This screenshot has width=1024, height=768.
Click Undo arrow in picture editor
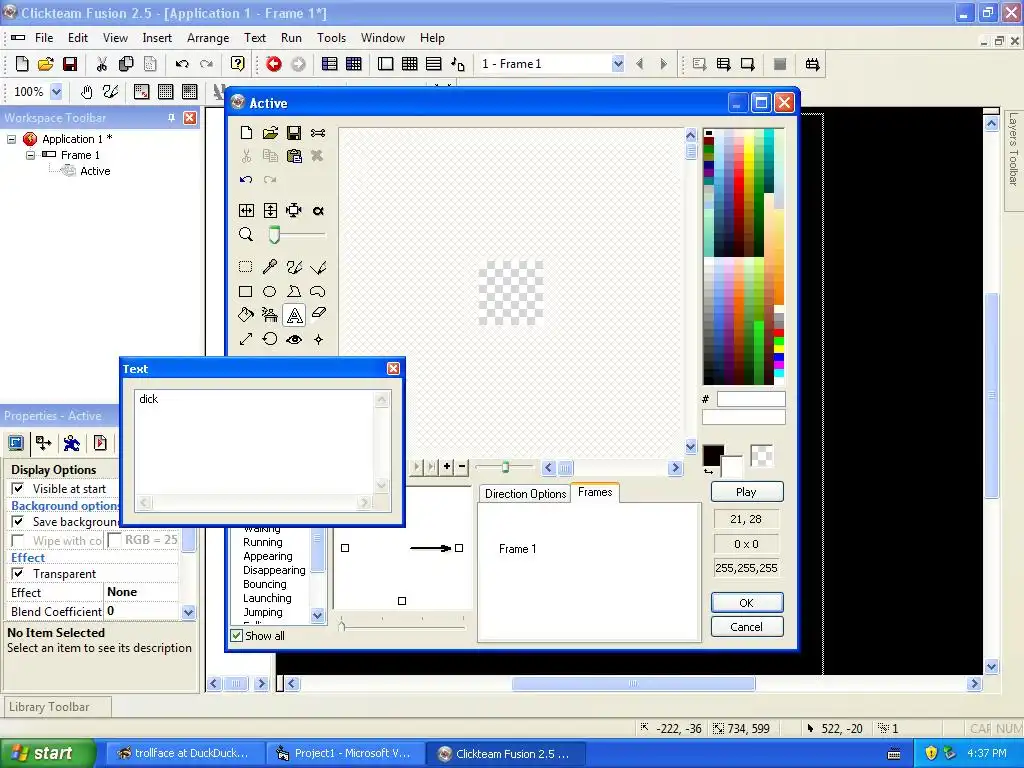pos(246,179)
